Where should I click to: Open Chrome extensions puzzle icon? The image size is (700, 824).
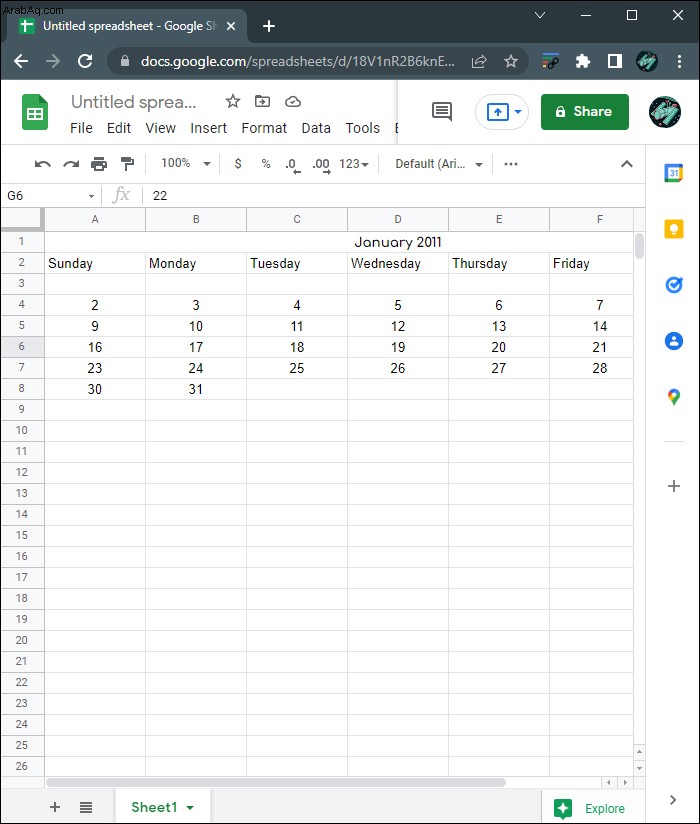coord(582,61)
